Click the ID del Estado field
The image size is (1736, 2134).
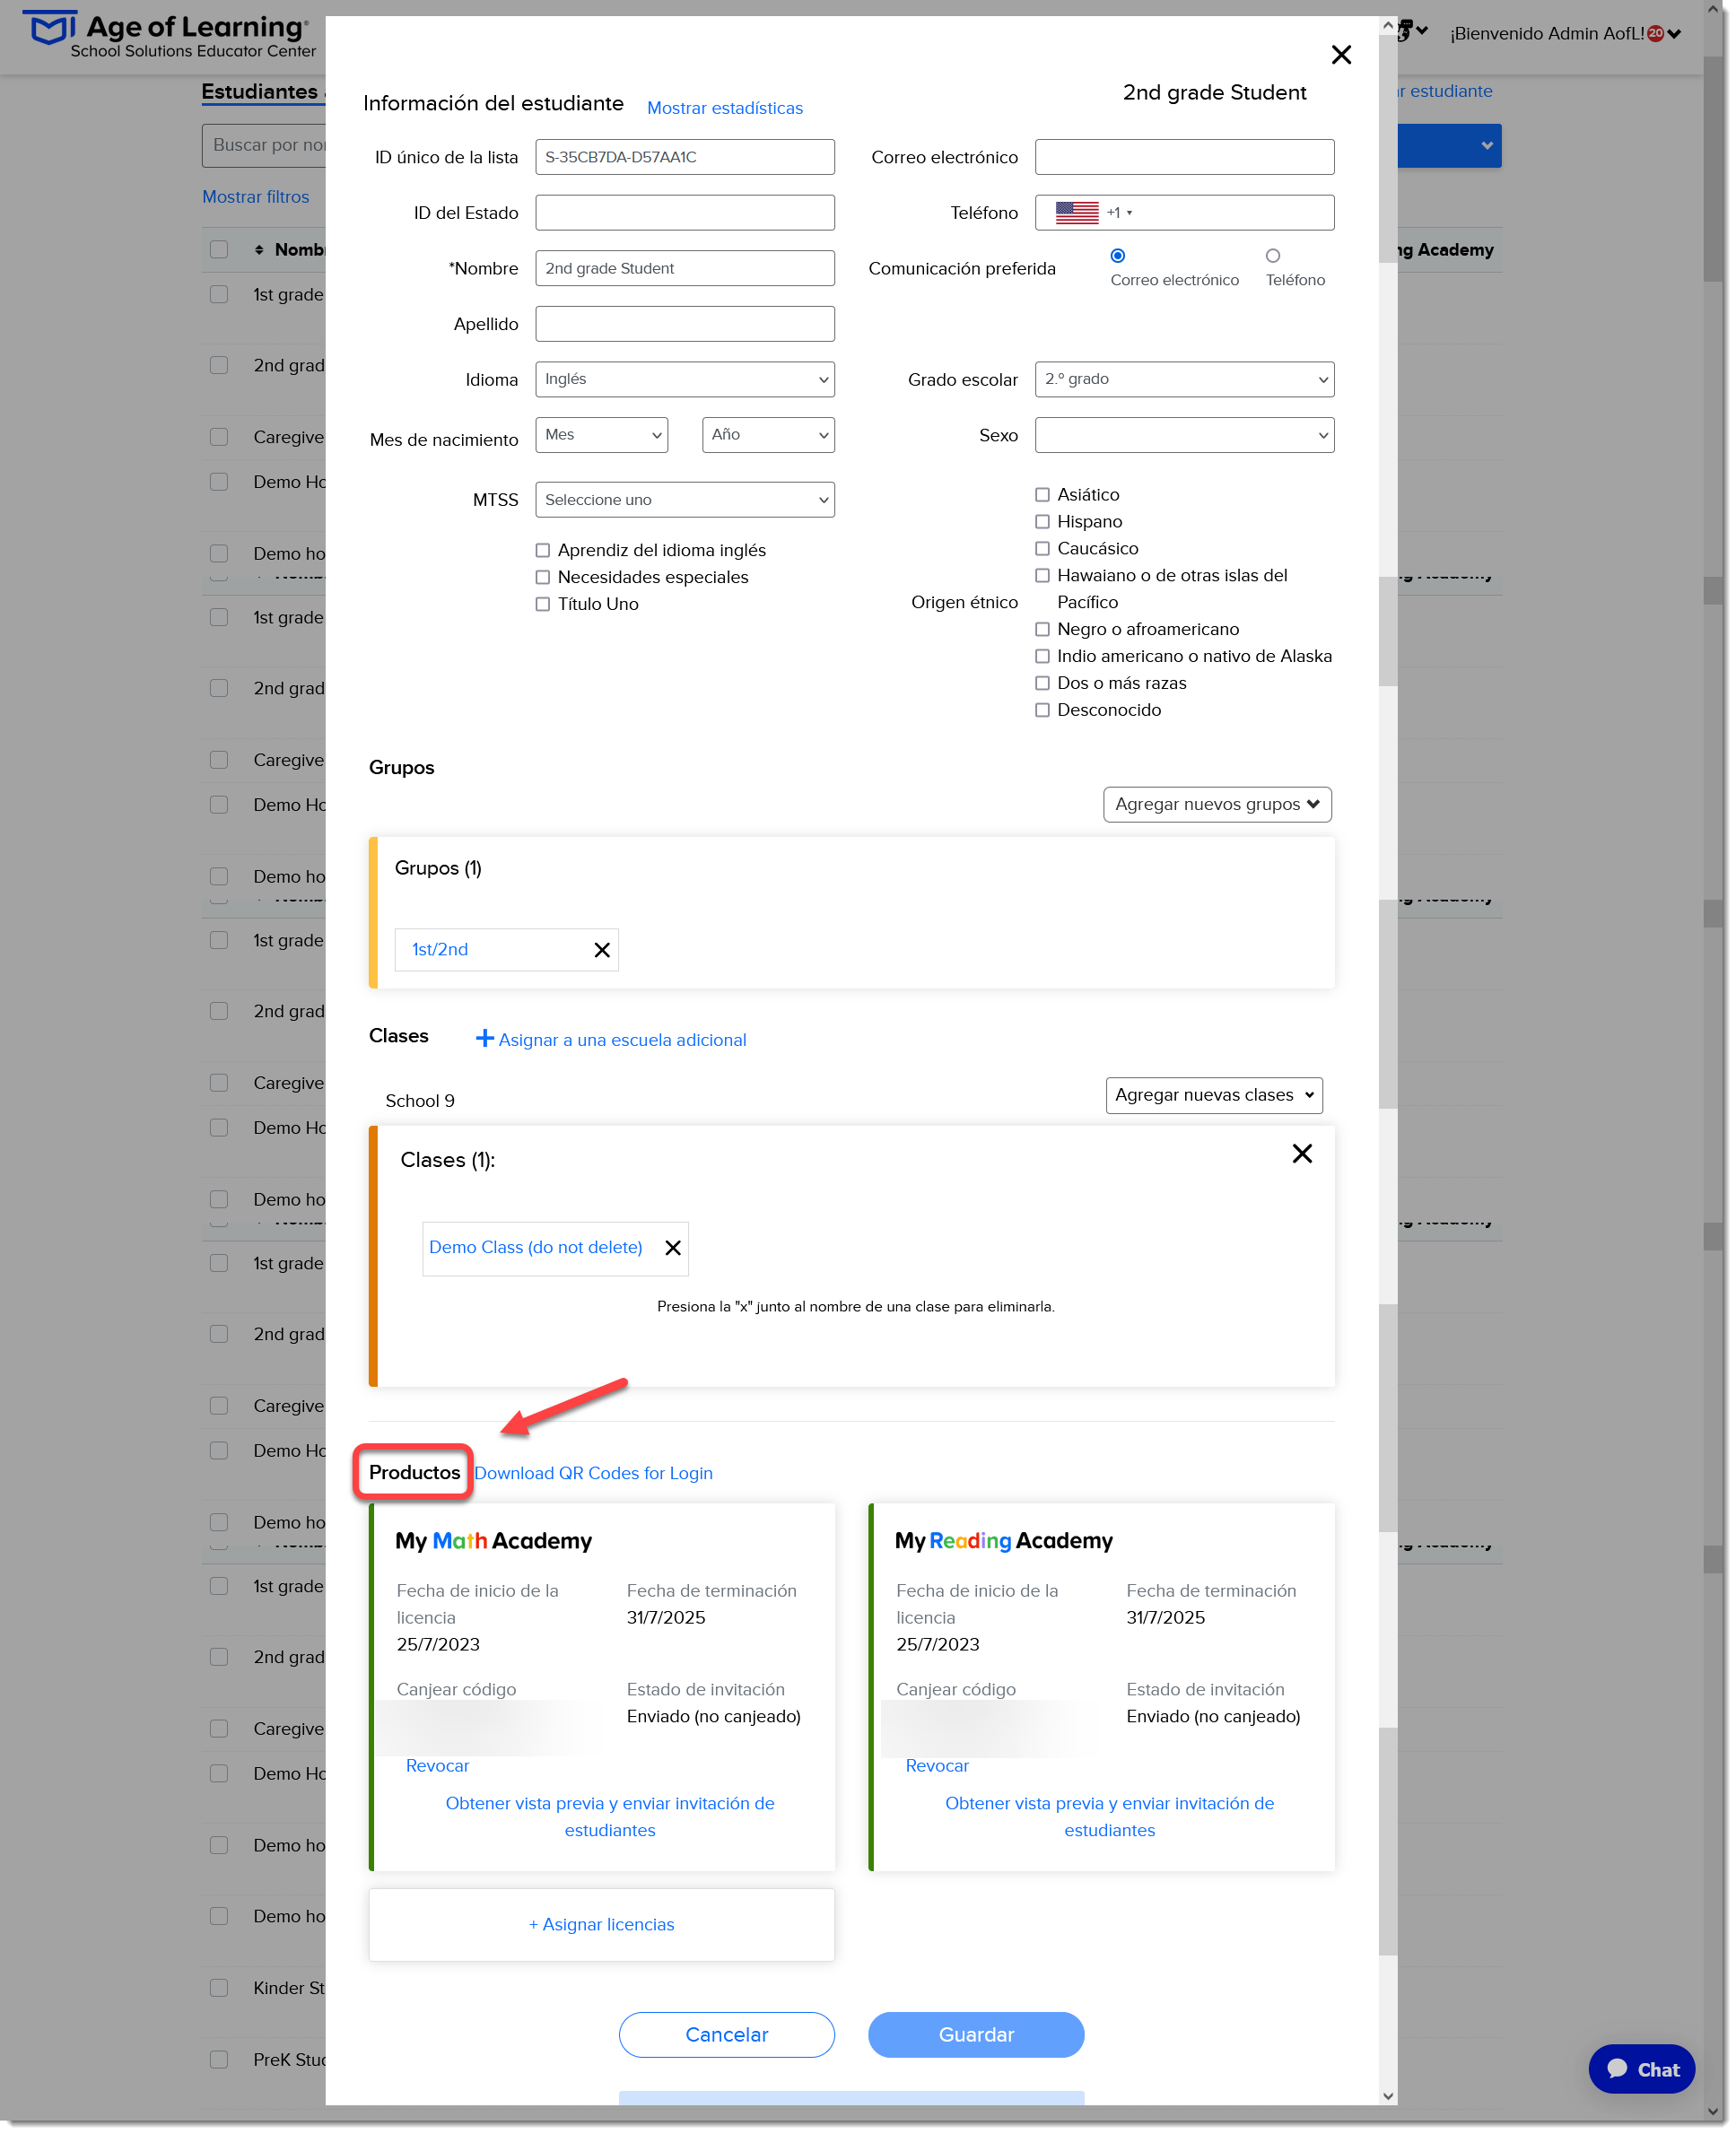pos(685,213)
